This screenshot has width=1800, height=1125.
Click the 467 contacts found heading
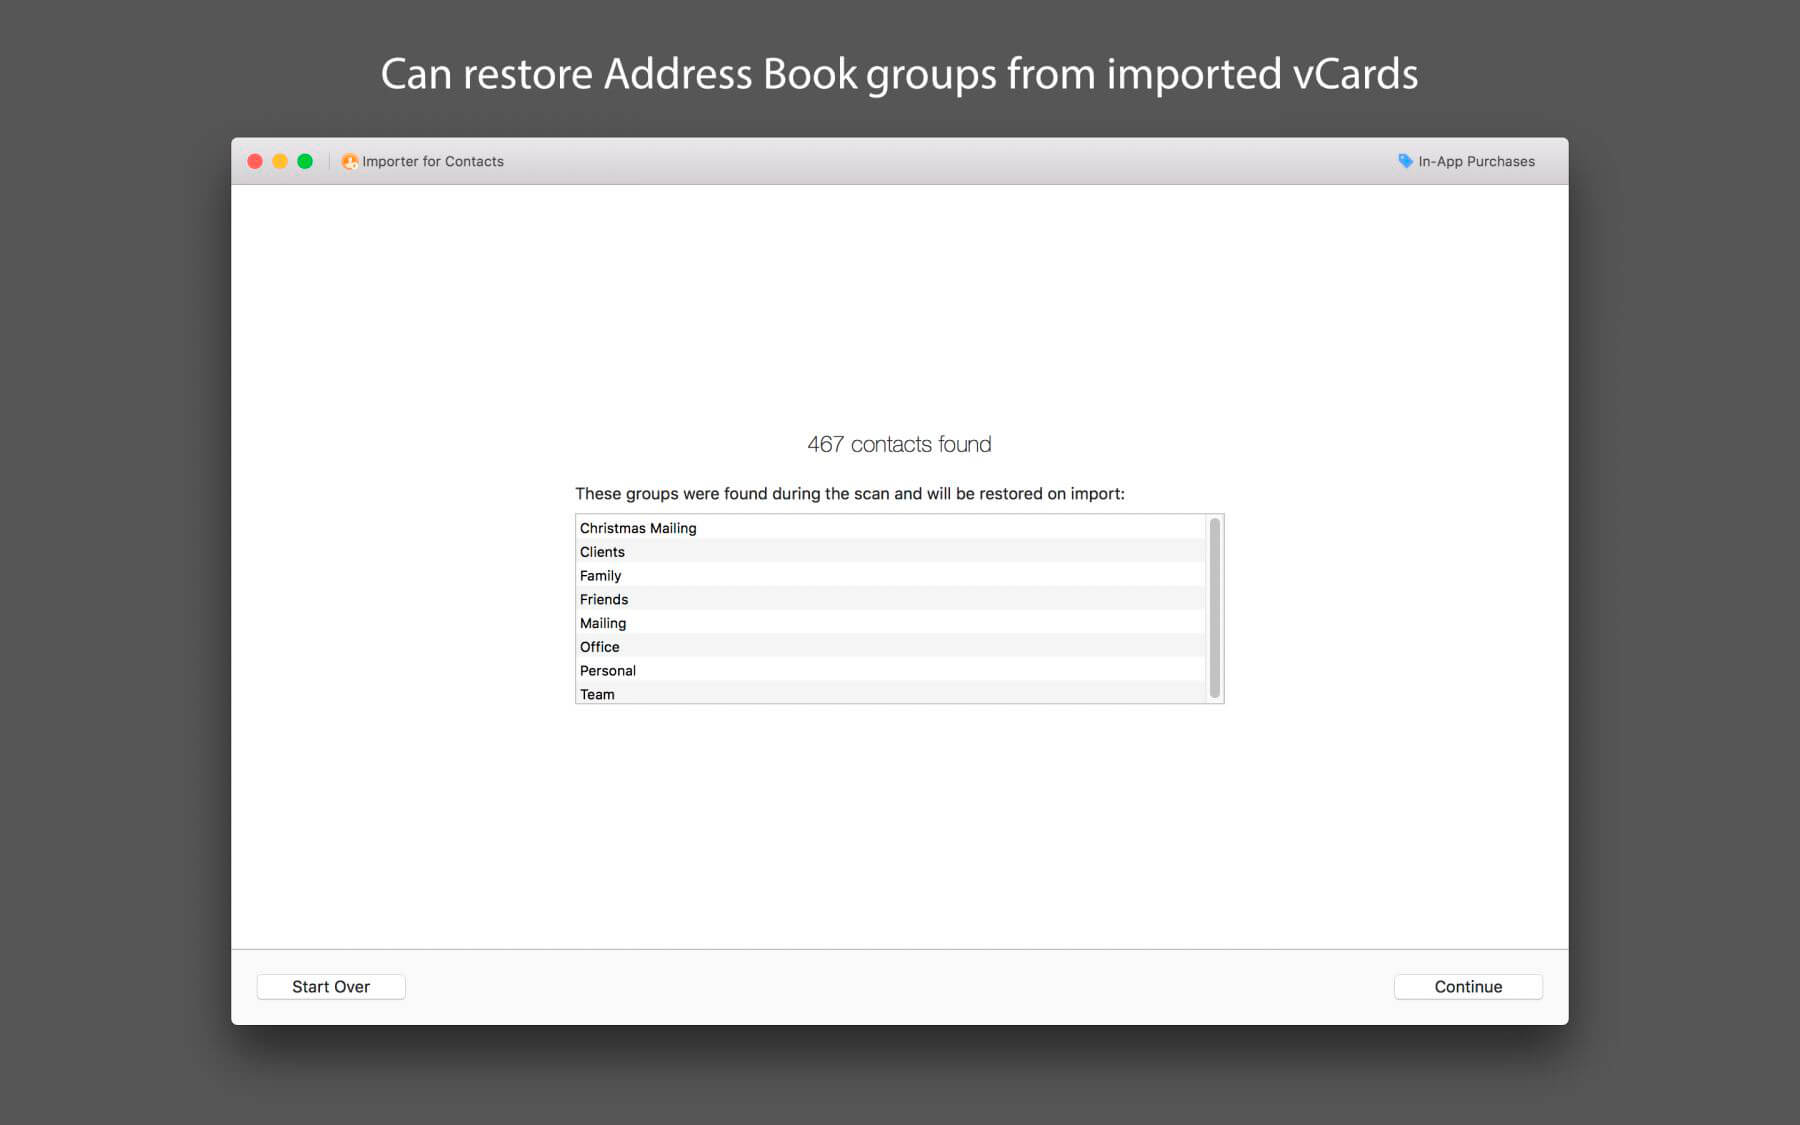(899, 444)
